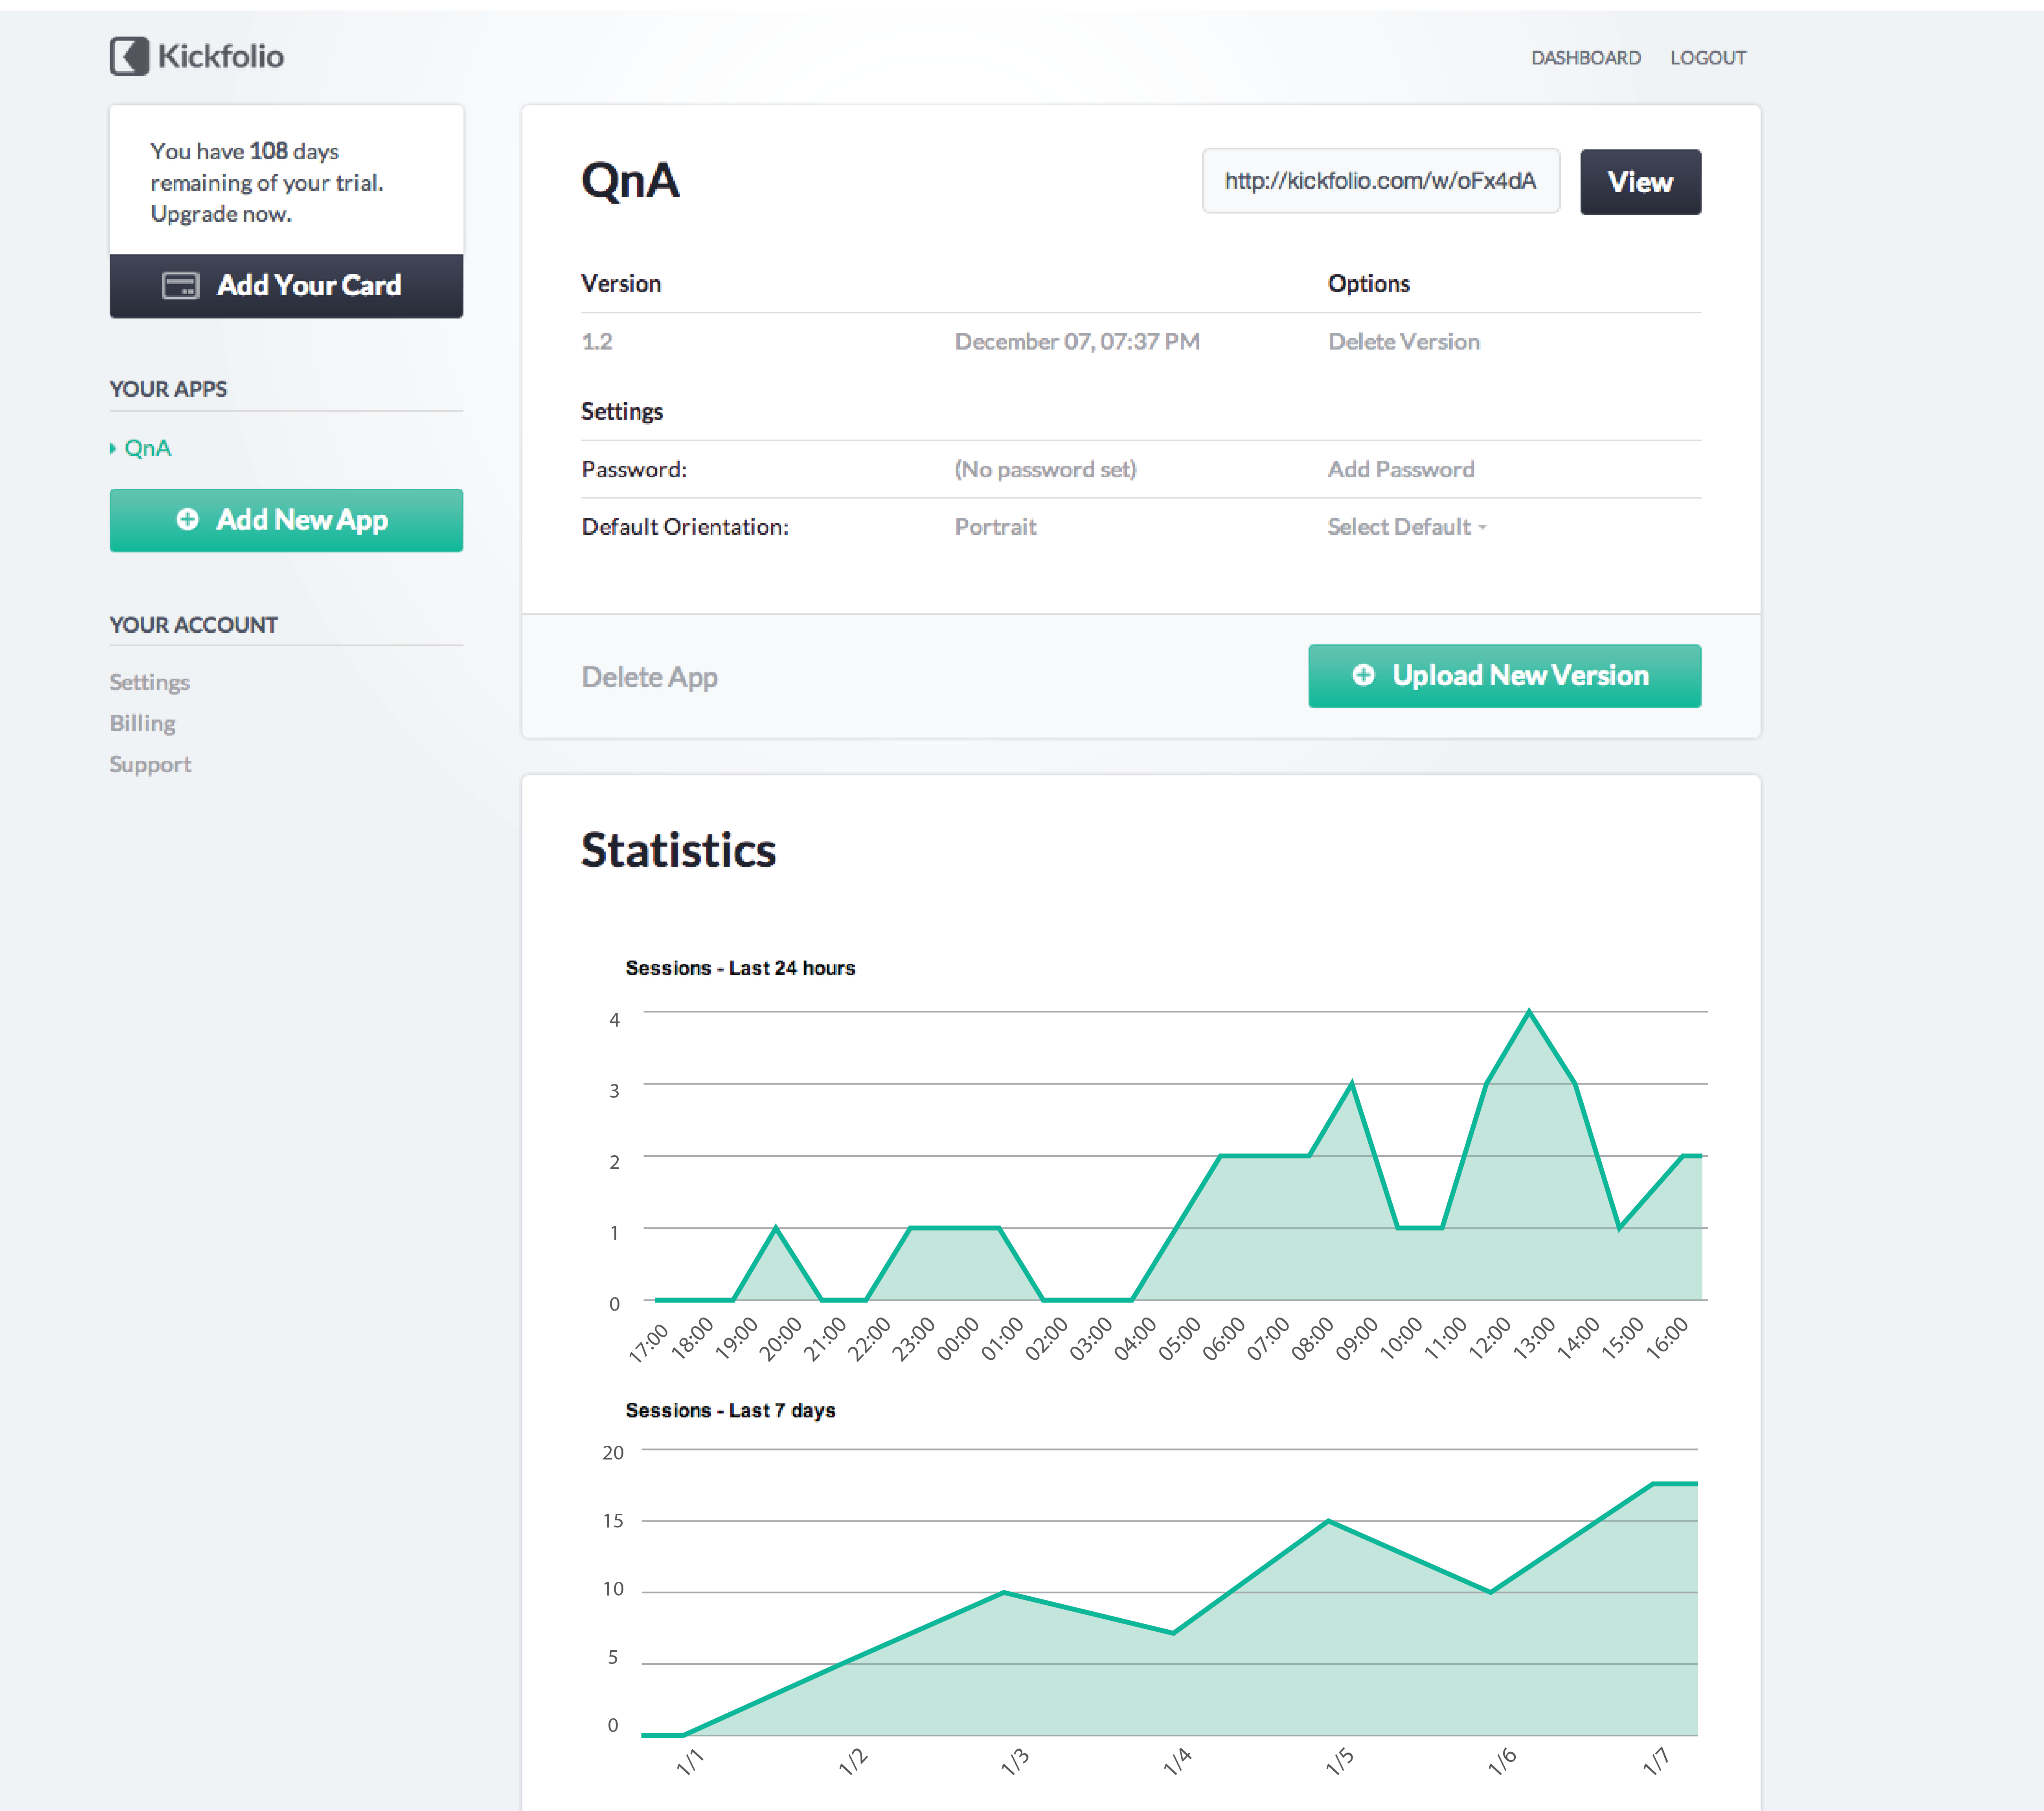Open the Support link in the sidebar
This screenshot has height=1811, width=2044.
[150, 764]
